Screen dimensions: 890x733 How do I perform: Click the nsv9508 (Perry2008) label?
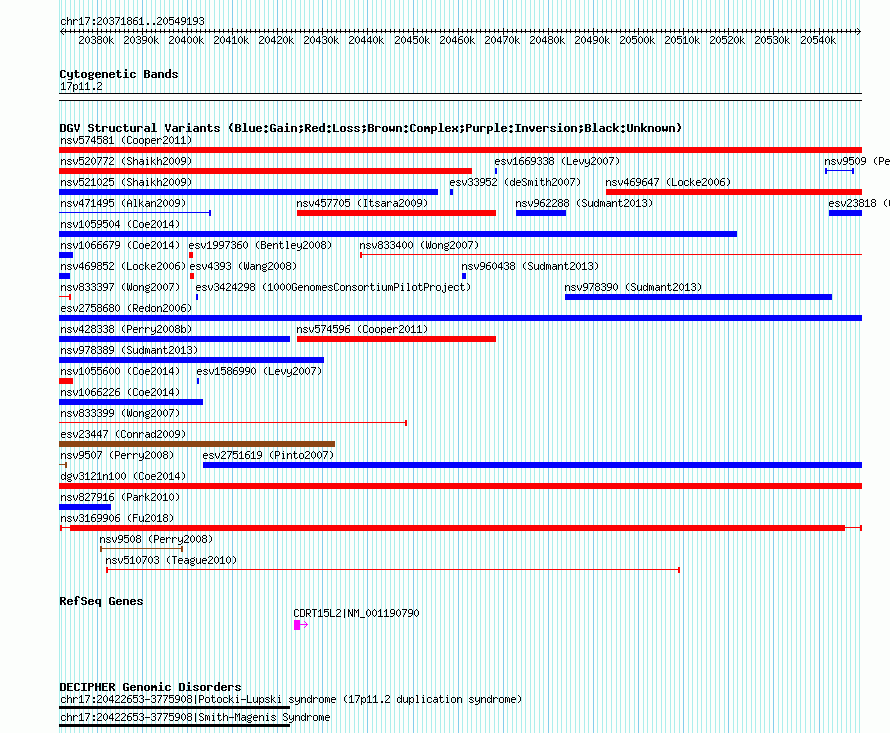tap(156, 539)
